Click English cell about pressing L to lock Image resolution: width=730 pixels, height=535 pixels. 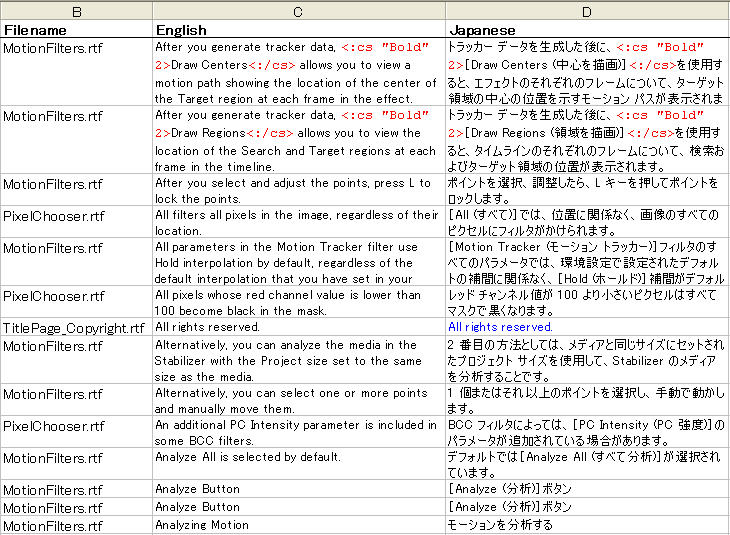(x=298, y=191)
